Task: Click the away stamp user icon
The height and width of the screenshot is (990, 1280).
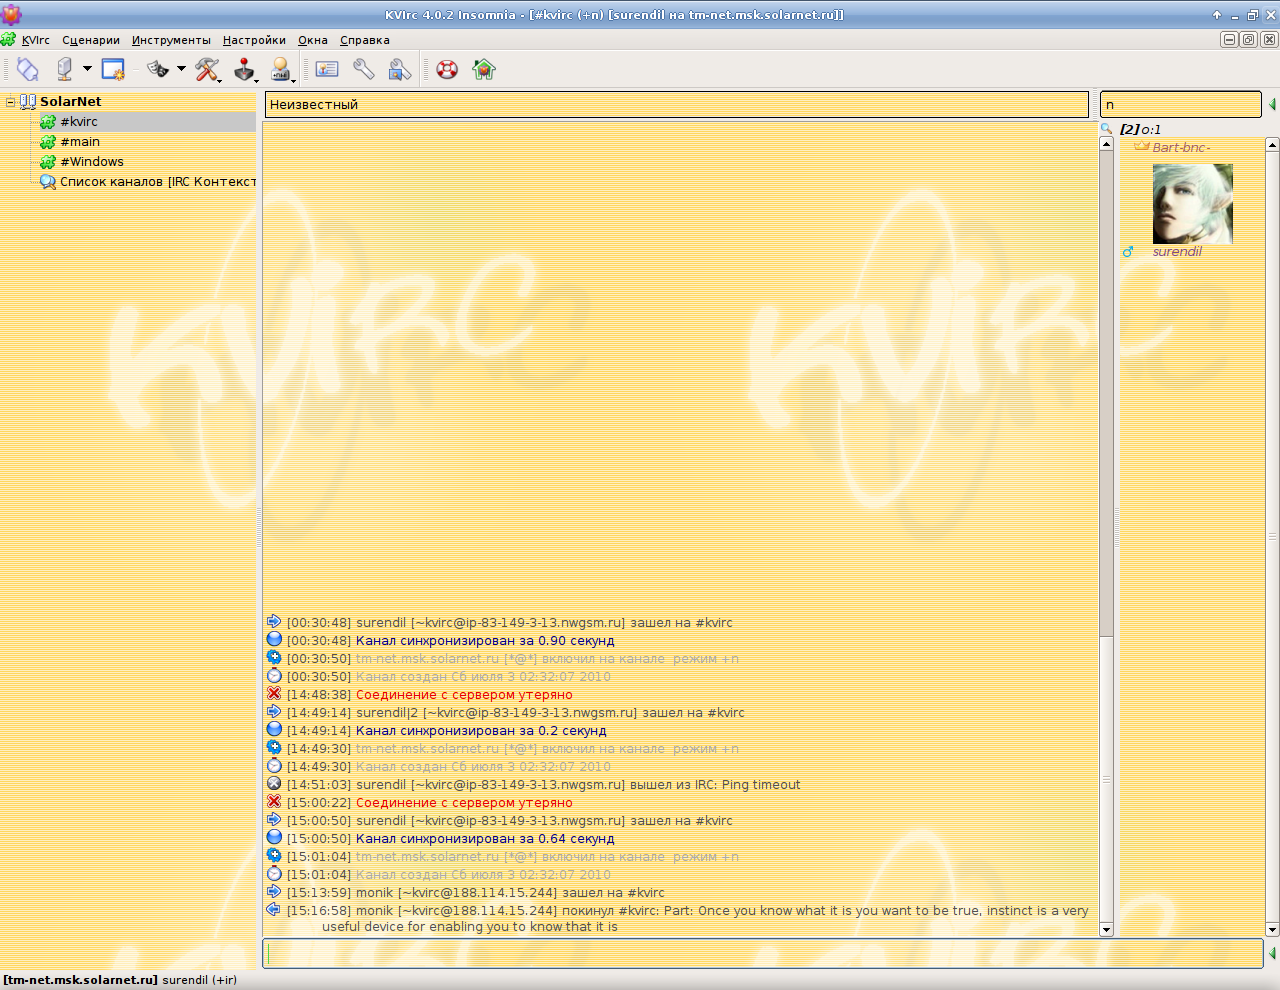Action: (x=282, y=69)
